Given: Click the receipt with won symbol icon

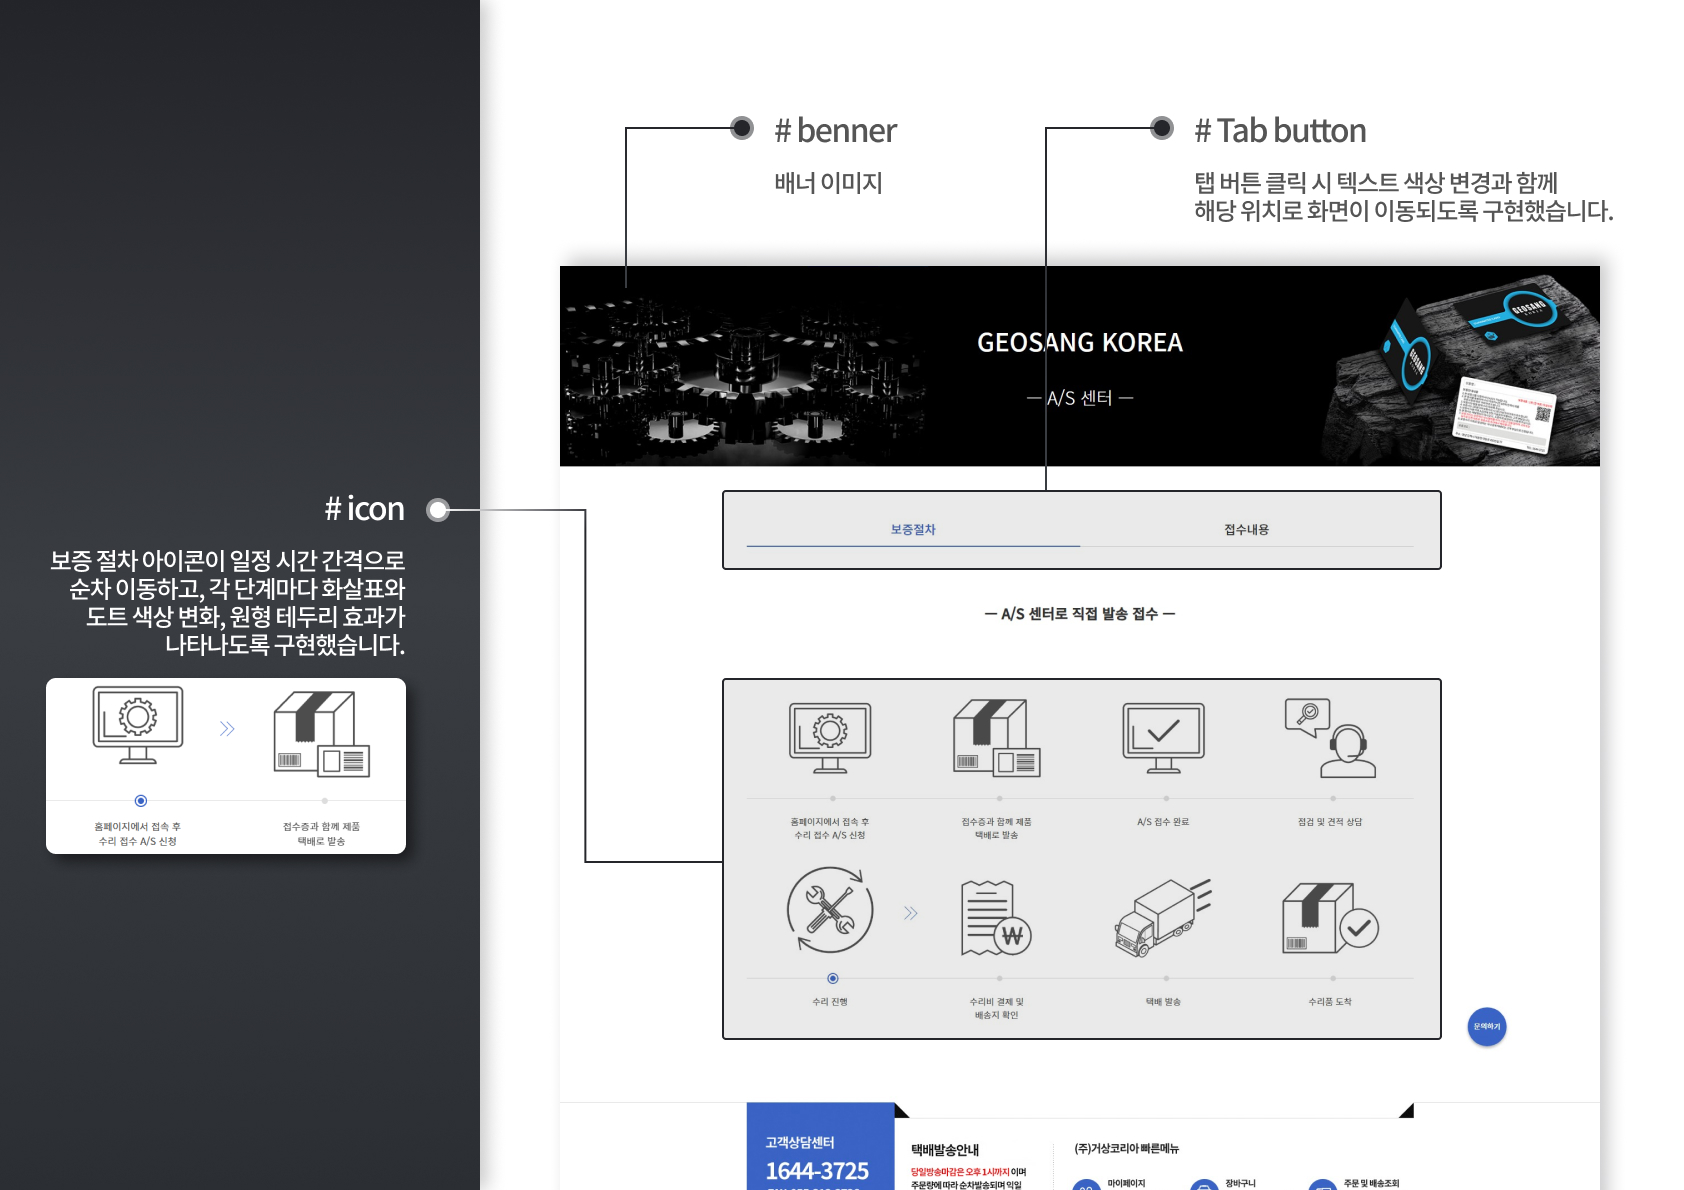Looking at the screenshot, I should pos(996,918).
